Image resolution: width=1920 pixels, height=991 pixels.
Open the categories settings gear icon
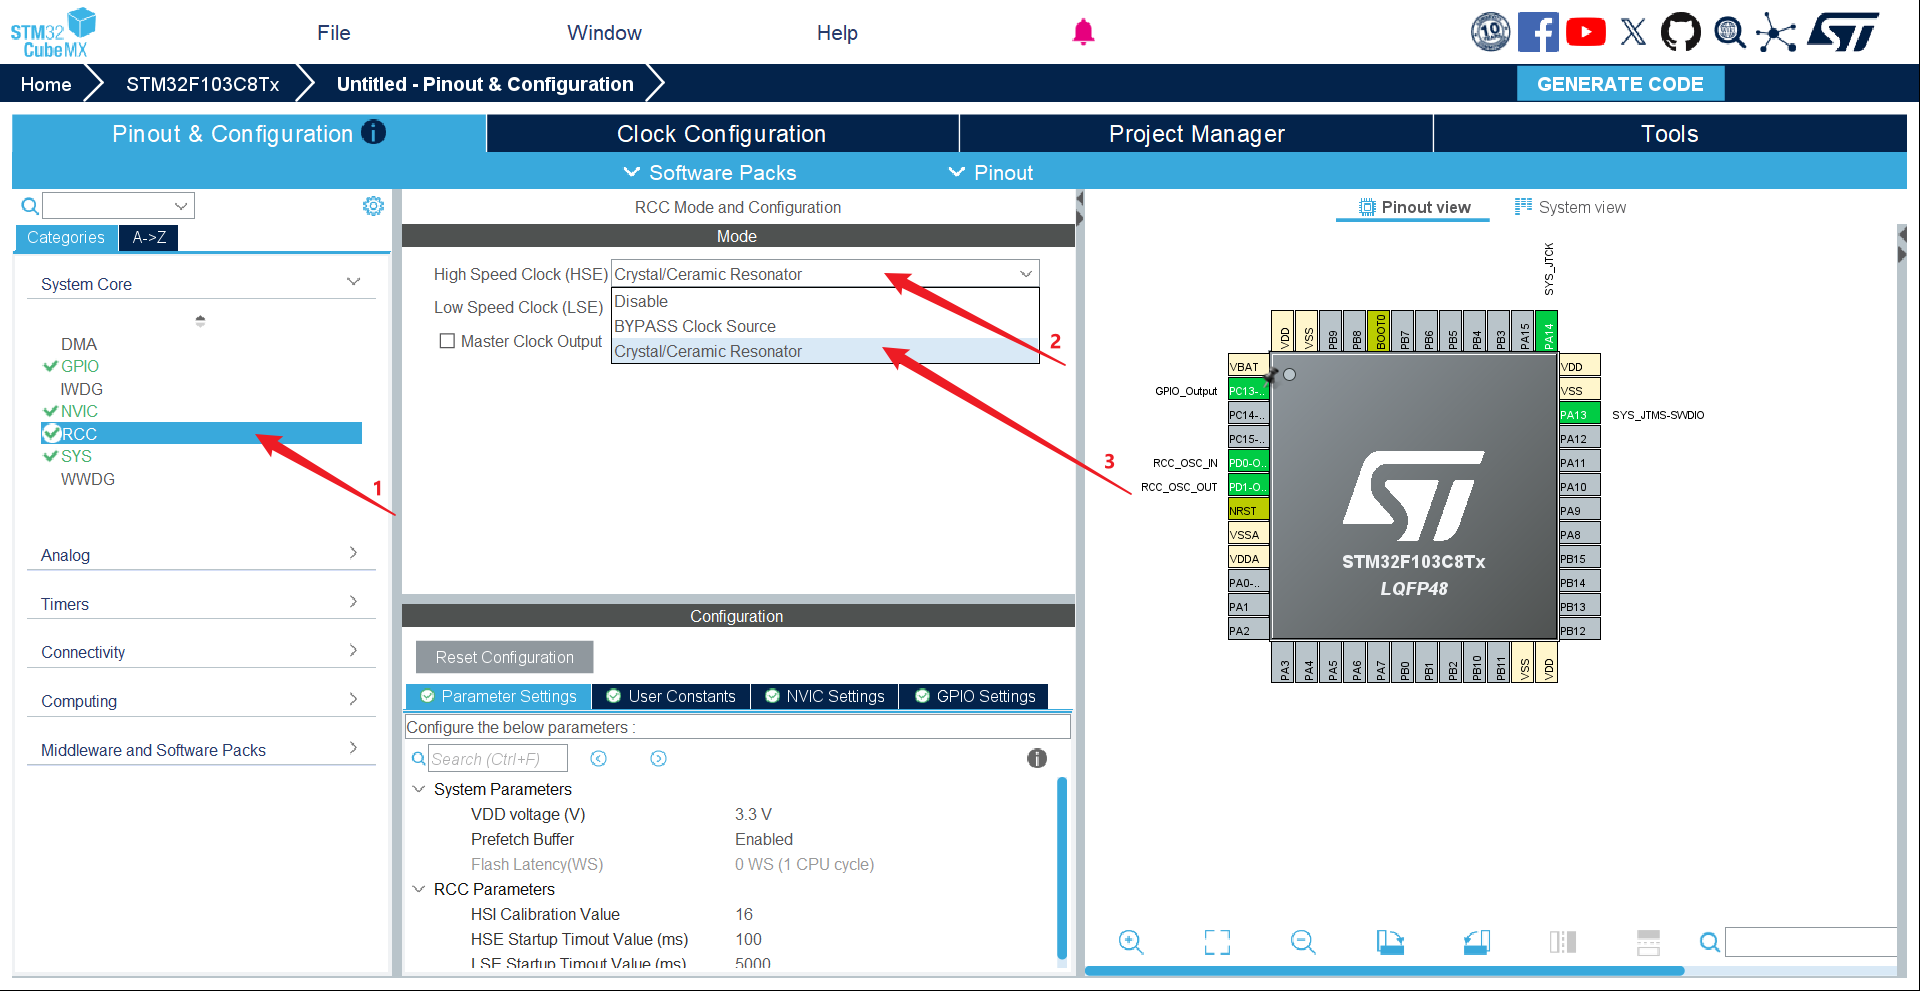coord(373,206)
